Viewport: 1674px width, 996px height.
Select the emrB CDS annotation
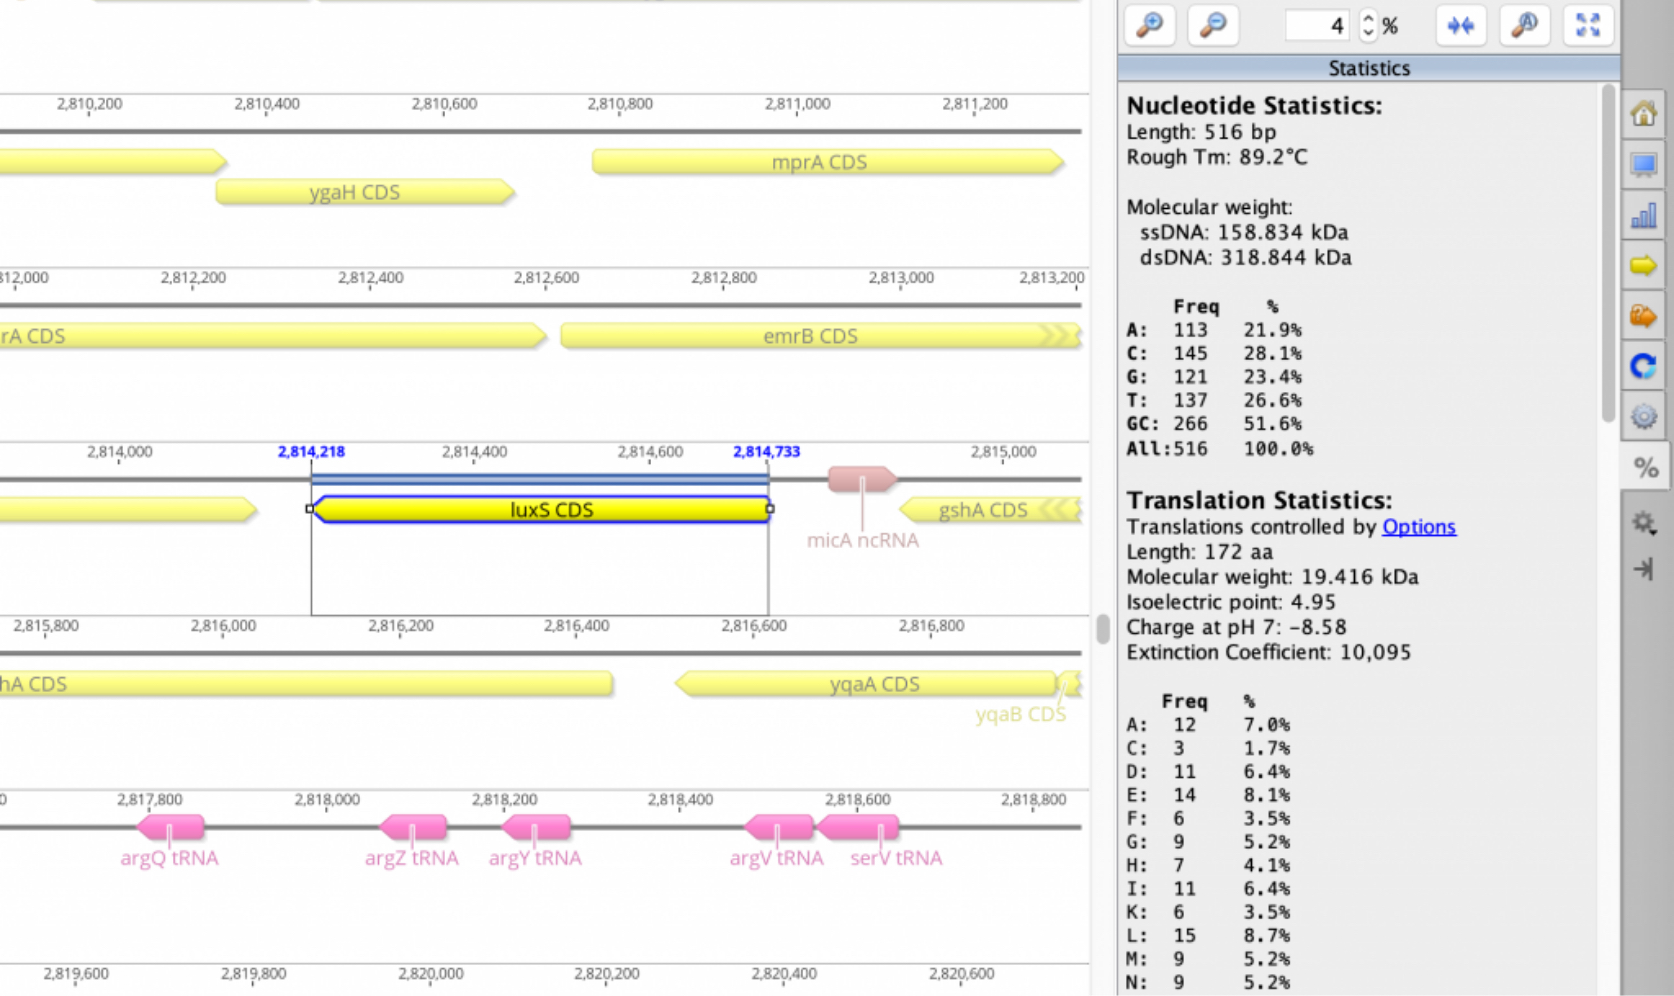pos(820,336)
